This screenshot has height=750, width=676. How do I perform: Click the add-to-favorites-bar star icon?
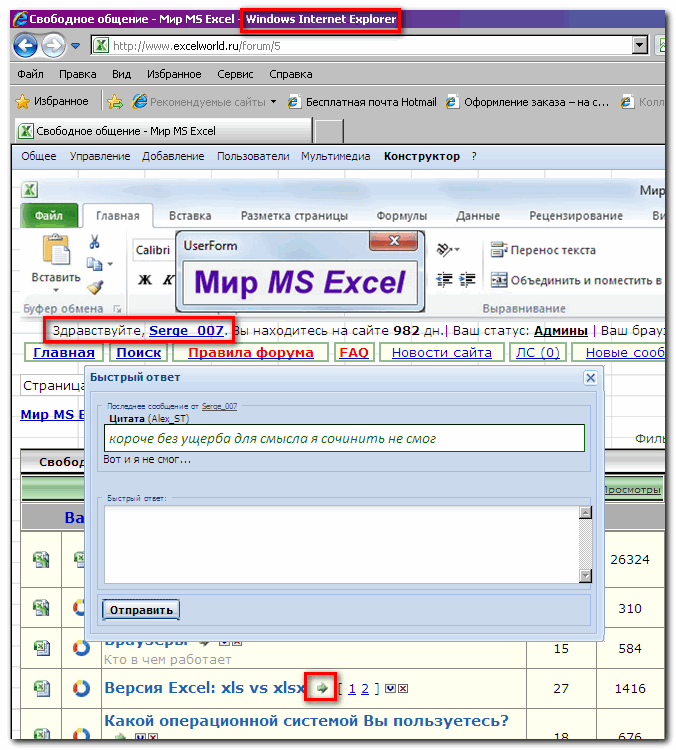pos(115,101)
